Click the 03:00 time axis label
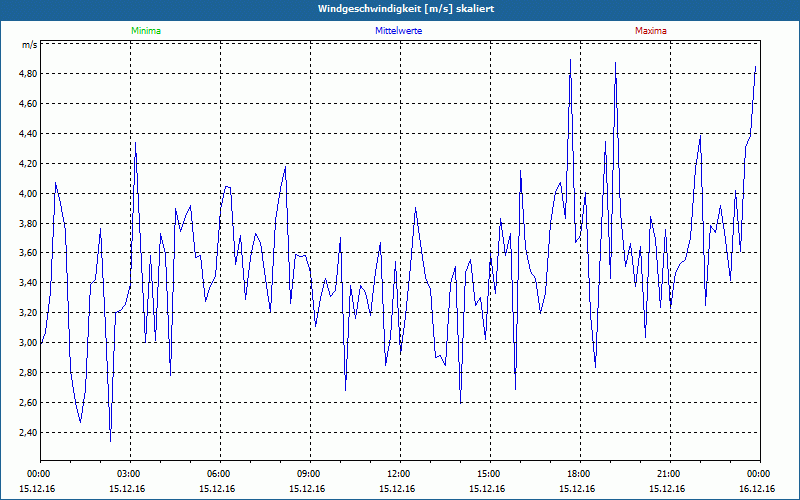 (131, 474)
